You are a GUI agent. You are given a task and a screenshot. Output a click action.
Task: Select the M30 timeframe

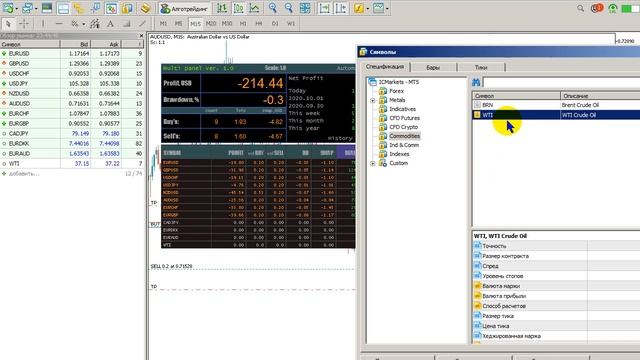click(227, 24)
